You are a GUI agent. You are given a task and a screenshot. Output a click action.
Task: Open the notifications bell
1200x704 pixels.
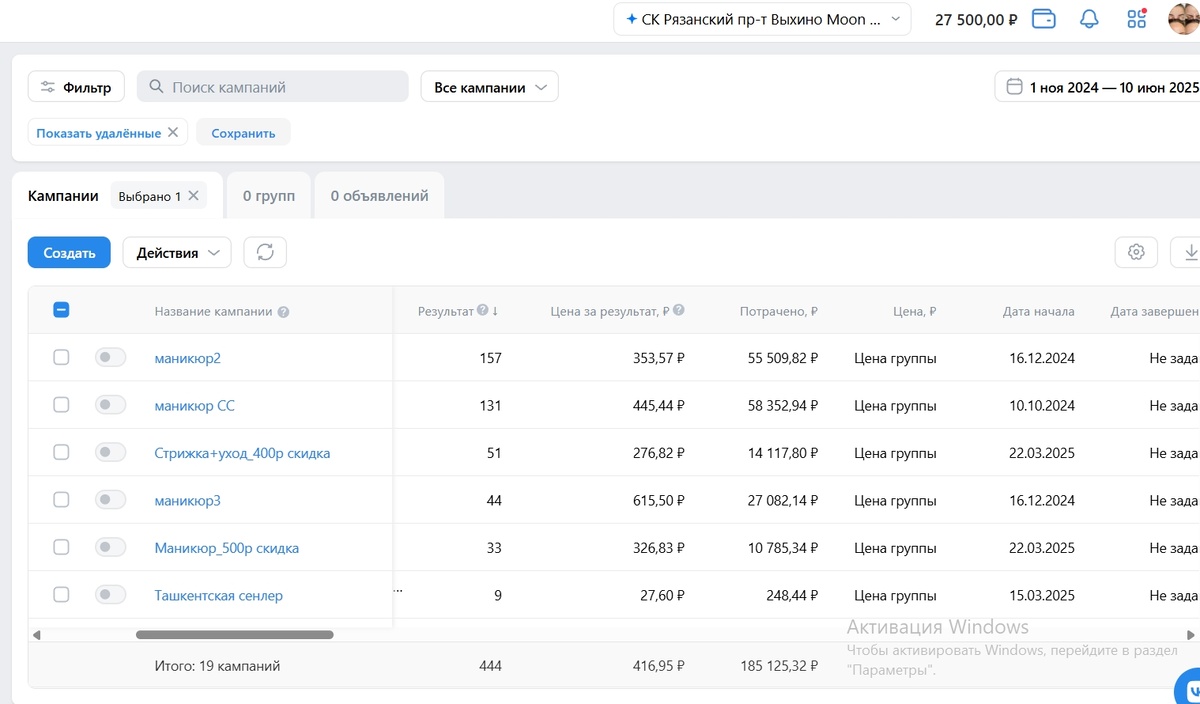click(1090, 19)
